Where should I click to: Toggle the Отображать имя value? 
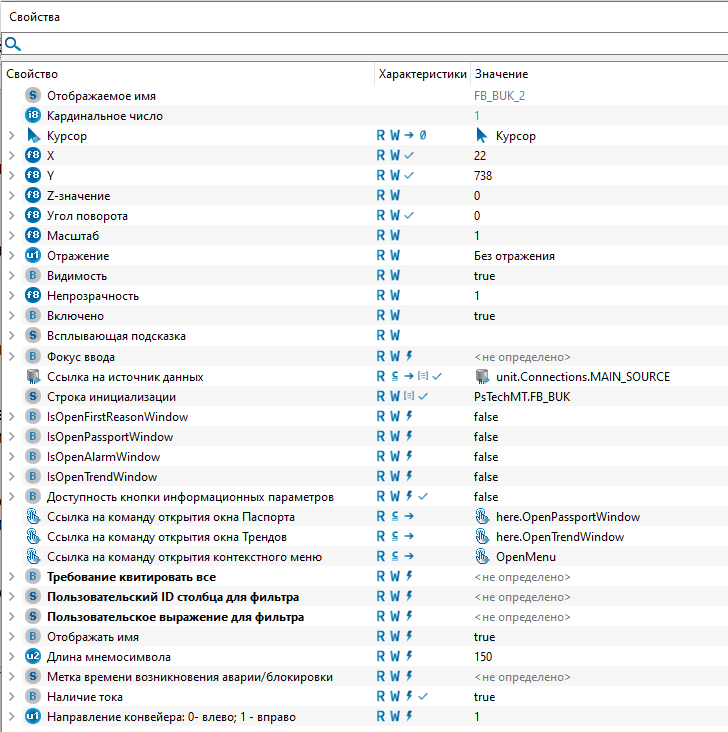pos(485,637)
